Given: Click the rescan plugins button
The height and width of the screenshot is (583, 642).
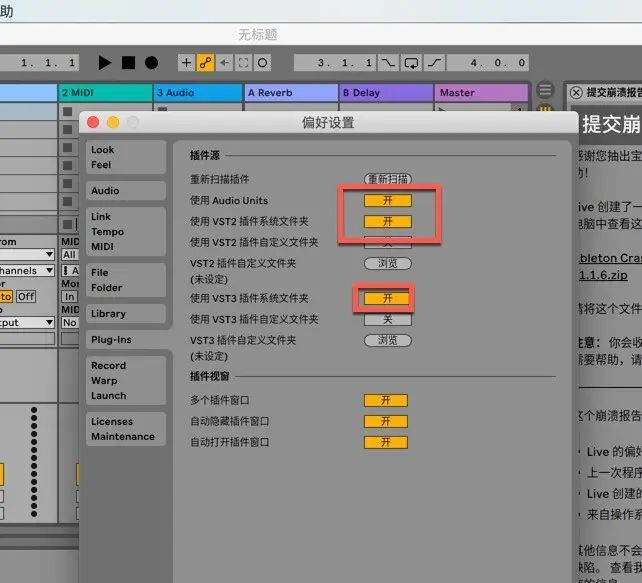Looking at the screenshot, I should 388,179.
